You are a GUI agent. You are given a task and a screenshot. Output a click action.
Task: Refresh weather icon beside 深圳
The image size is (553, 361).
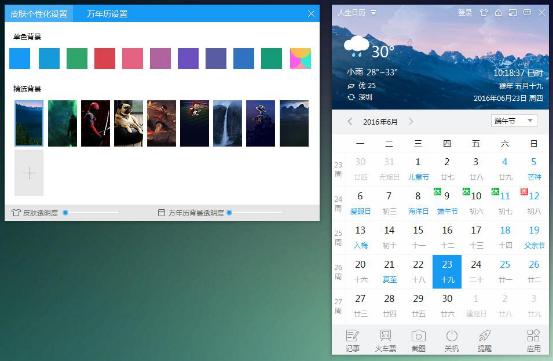351,97
